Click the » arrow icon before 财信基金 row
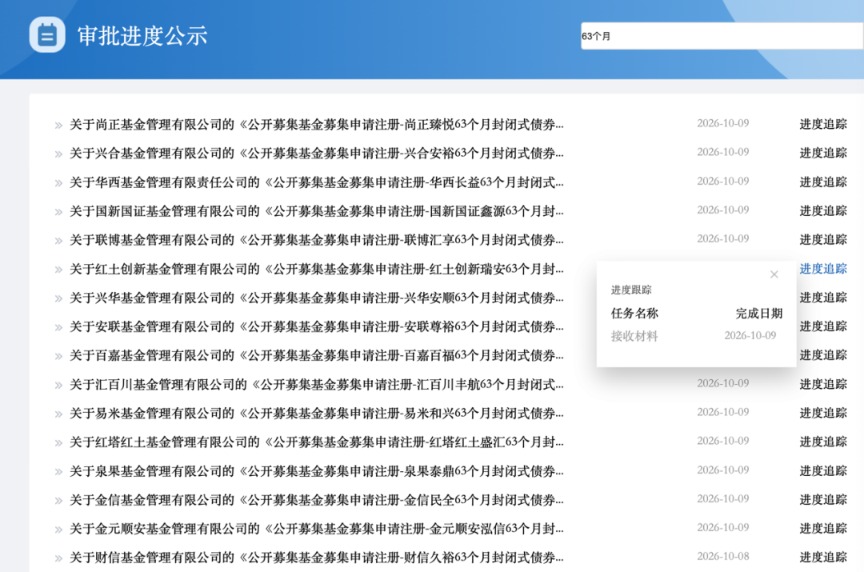The image size is (864, 572). [58, 559]
